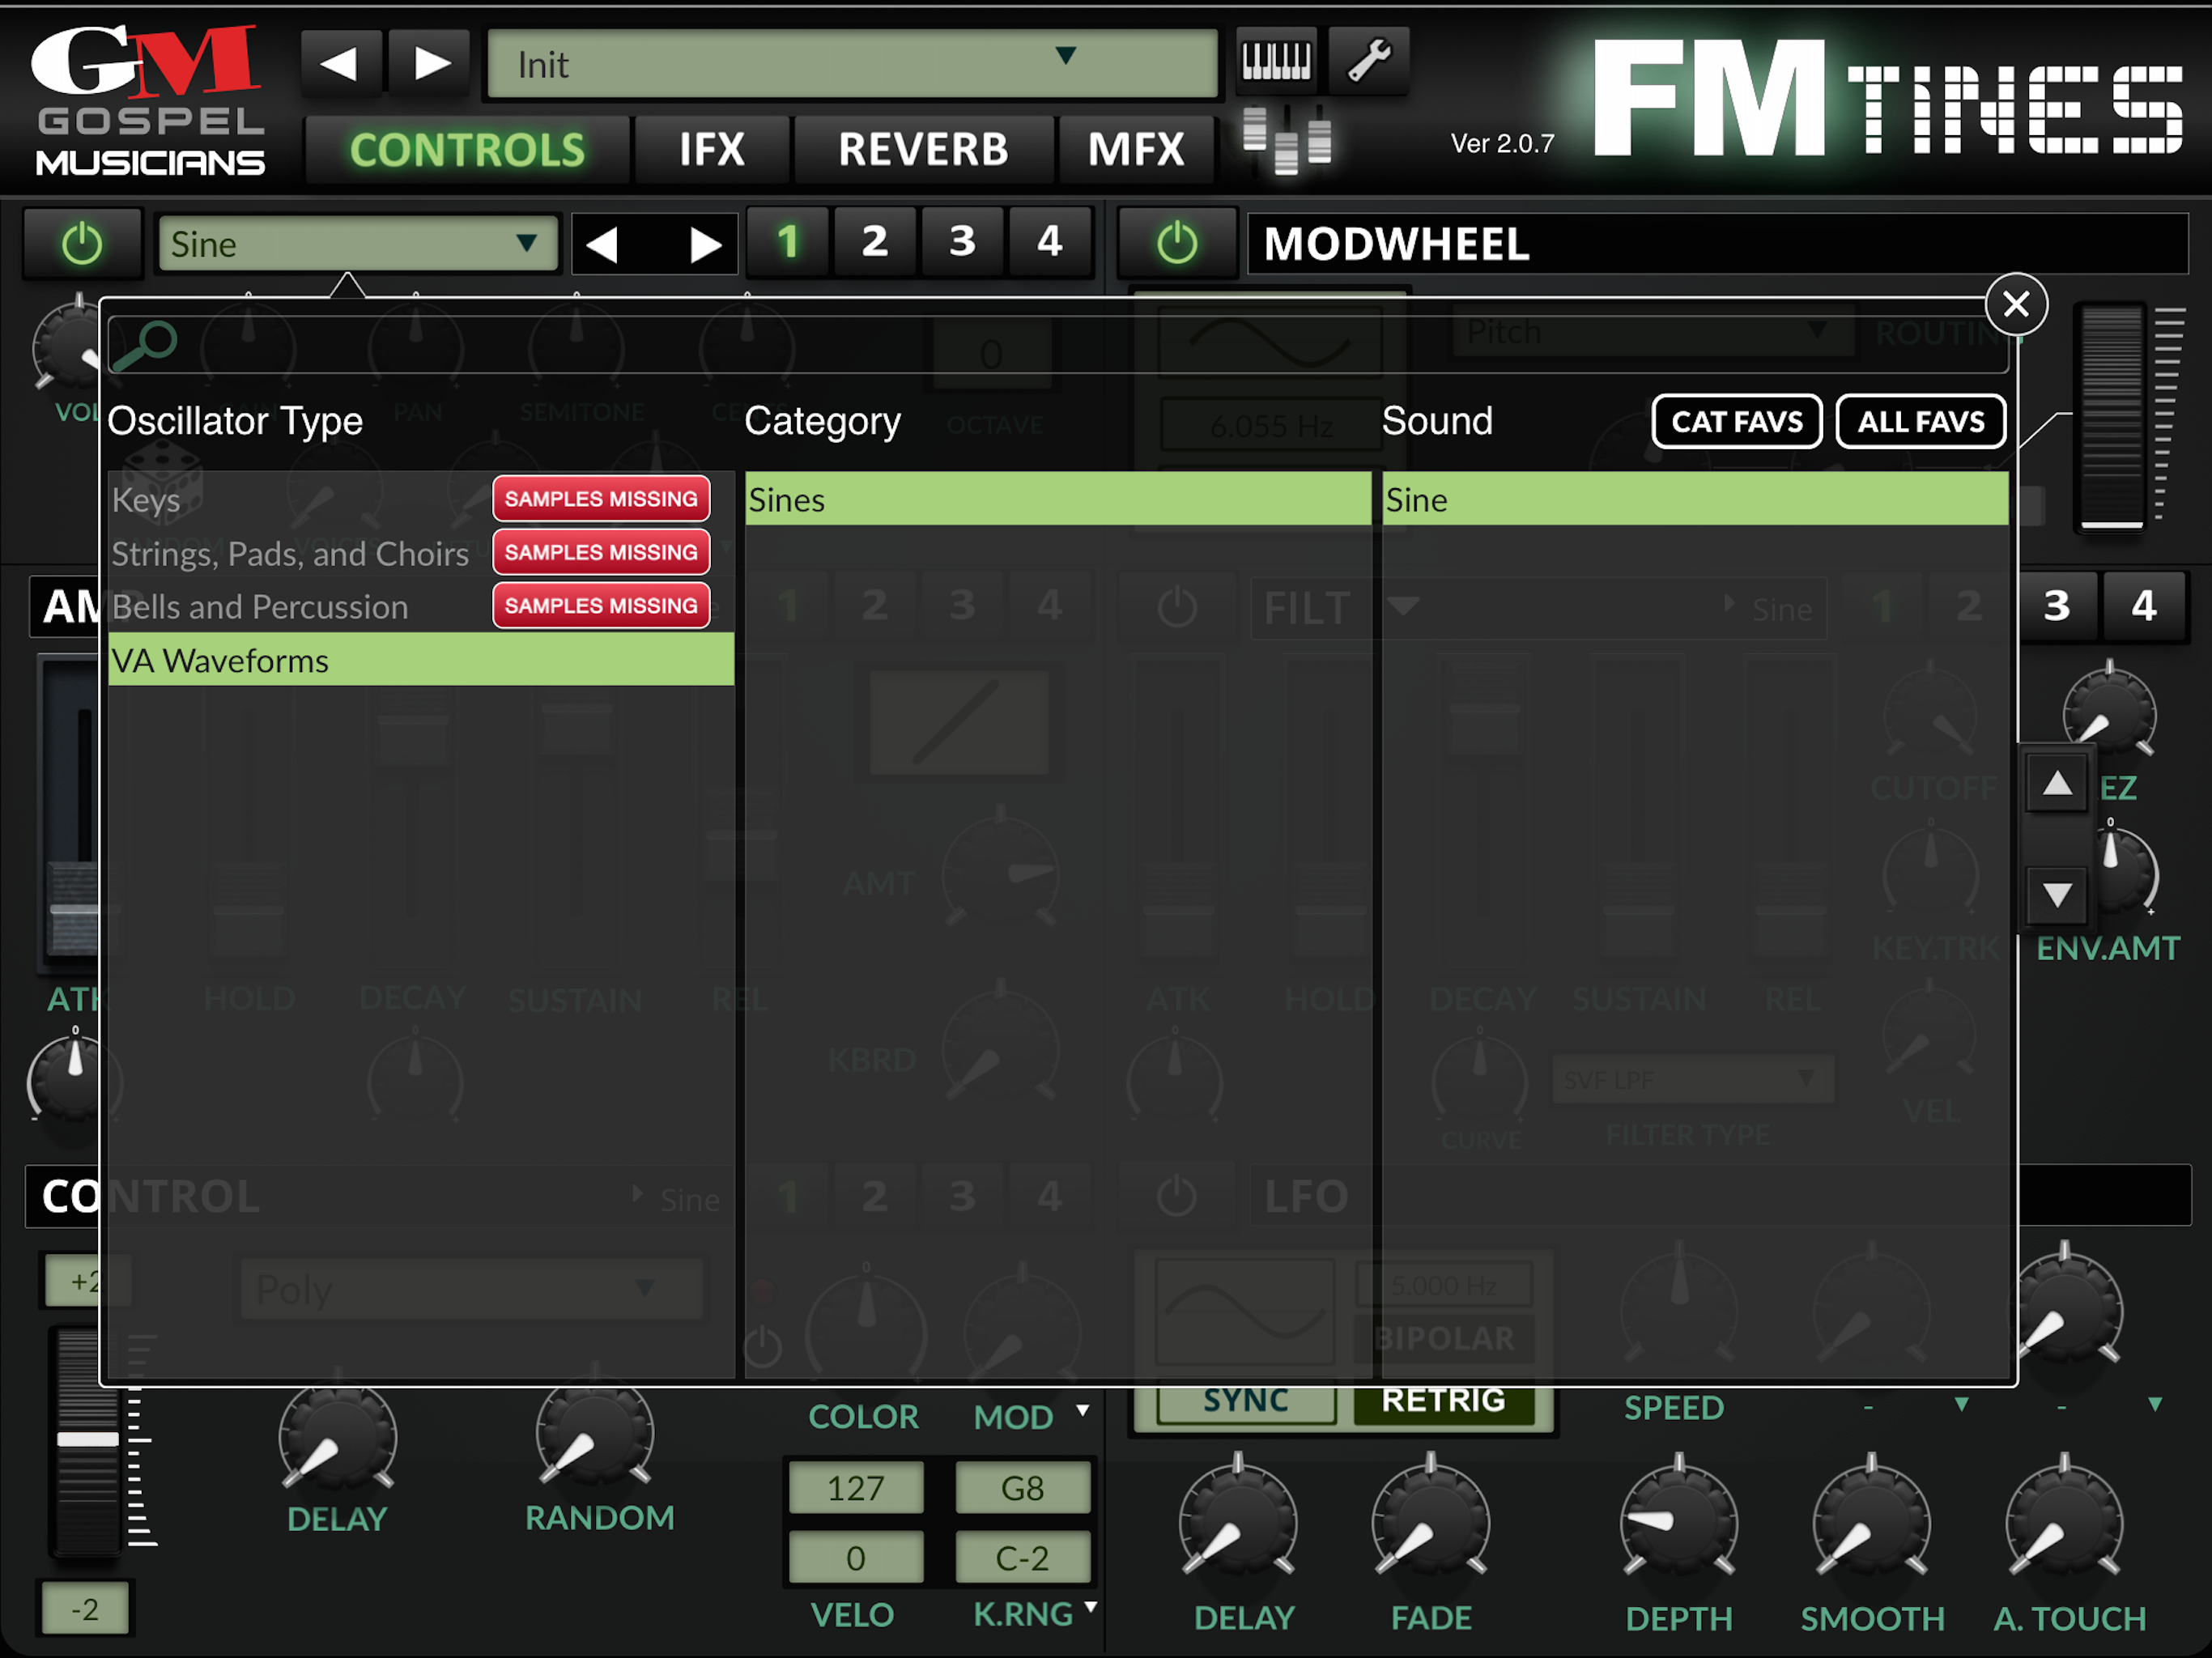The height and width of the screenshot is (1658, 2212).
Task: Select the next oscillator waveform arrow
Action: click(706, 244)
